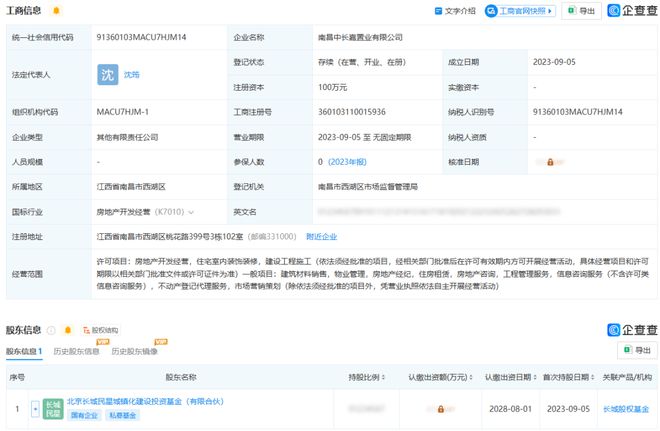Select the credit code 91360103MACU7HJM14 beside 统一社会信用代码
This screenshot has height=431, width=660.
pyautogui.click(x=141, y=37)
